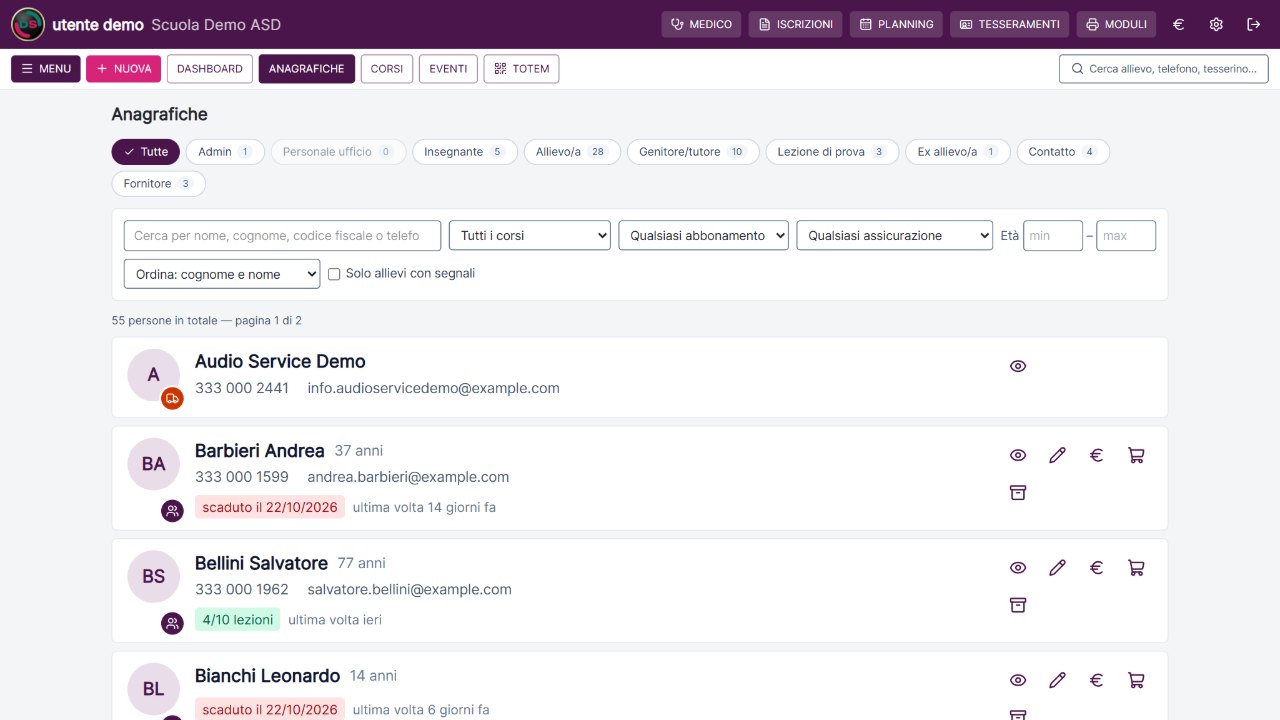
Task: Click shopping cart icon for Barbieri Andrea
Action: pyautogui.click(x=1136, y=455)
